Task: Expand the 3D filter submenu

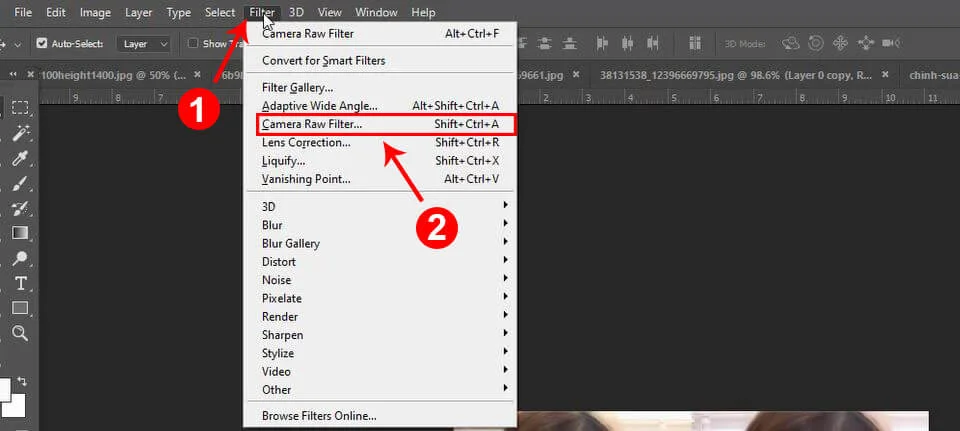Action: (x=380, y=206)
